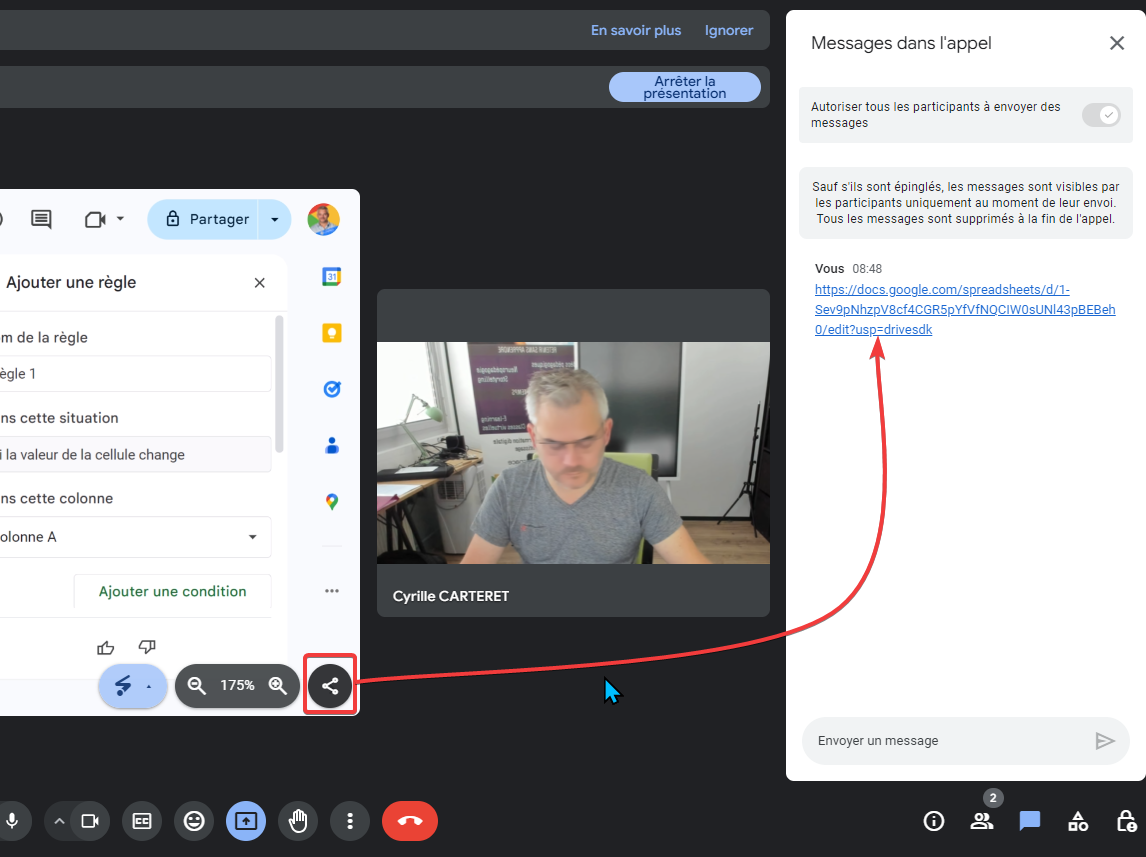Click the share icon on the presentation
Screen dimensions: 1146x857
(x=330, y=685)
